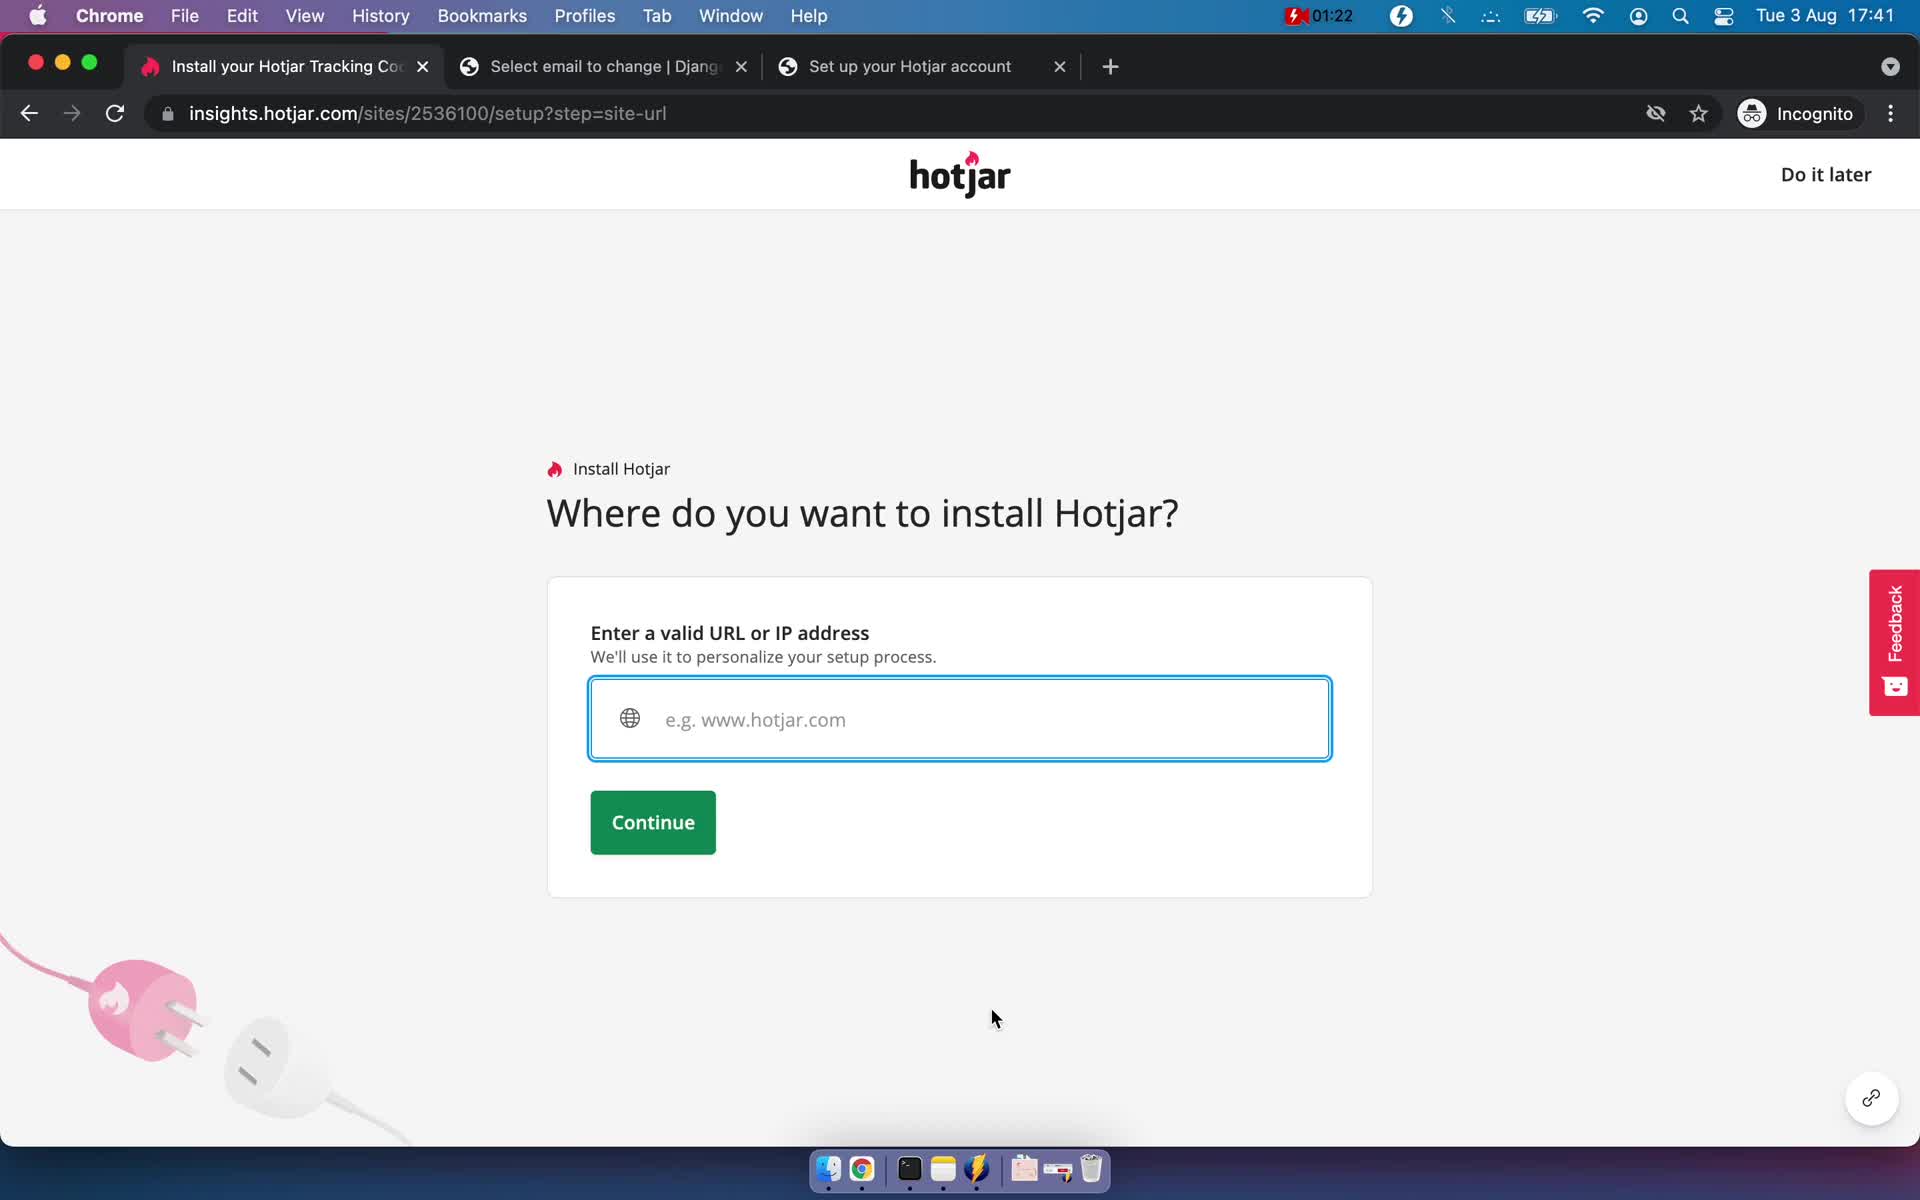
Task: Click the Chrome browser icon in dock
Action: point(861,1170)
